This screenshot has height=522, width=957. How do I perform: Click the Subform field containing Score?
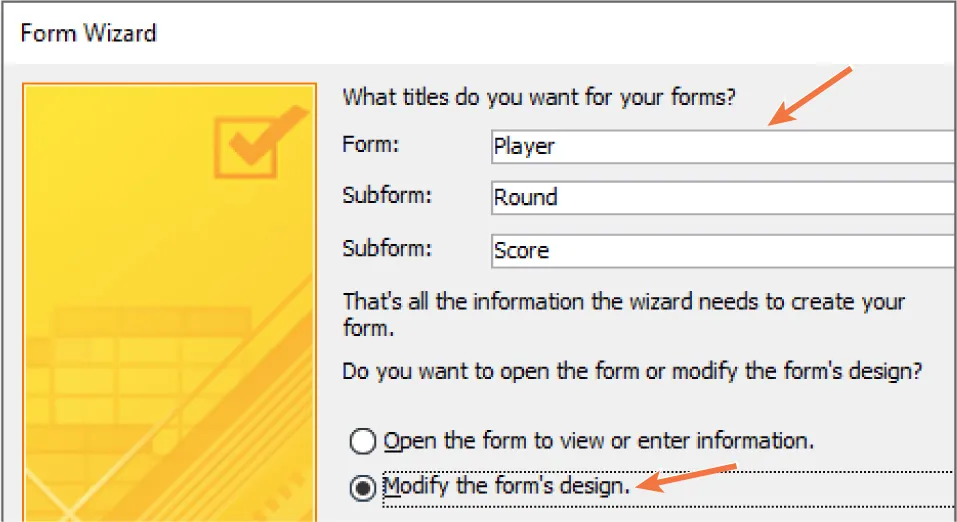[x=720, y=250]
